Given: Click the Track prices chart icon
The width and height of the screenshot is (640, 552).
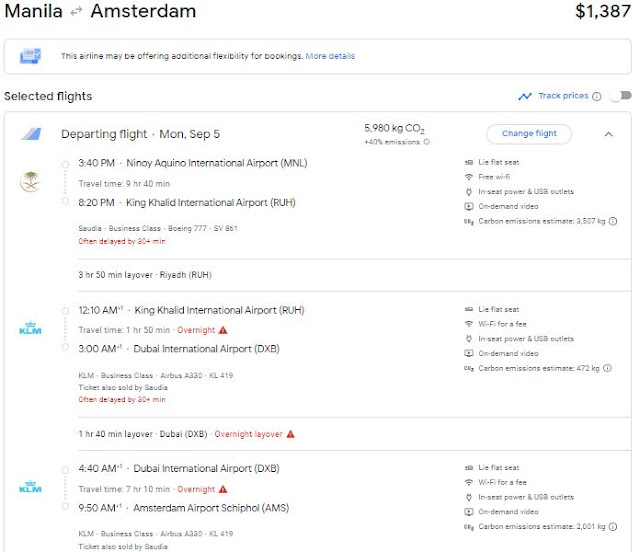Looking at the screenshot, I should point(525,97).
